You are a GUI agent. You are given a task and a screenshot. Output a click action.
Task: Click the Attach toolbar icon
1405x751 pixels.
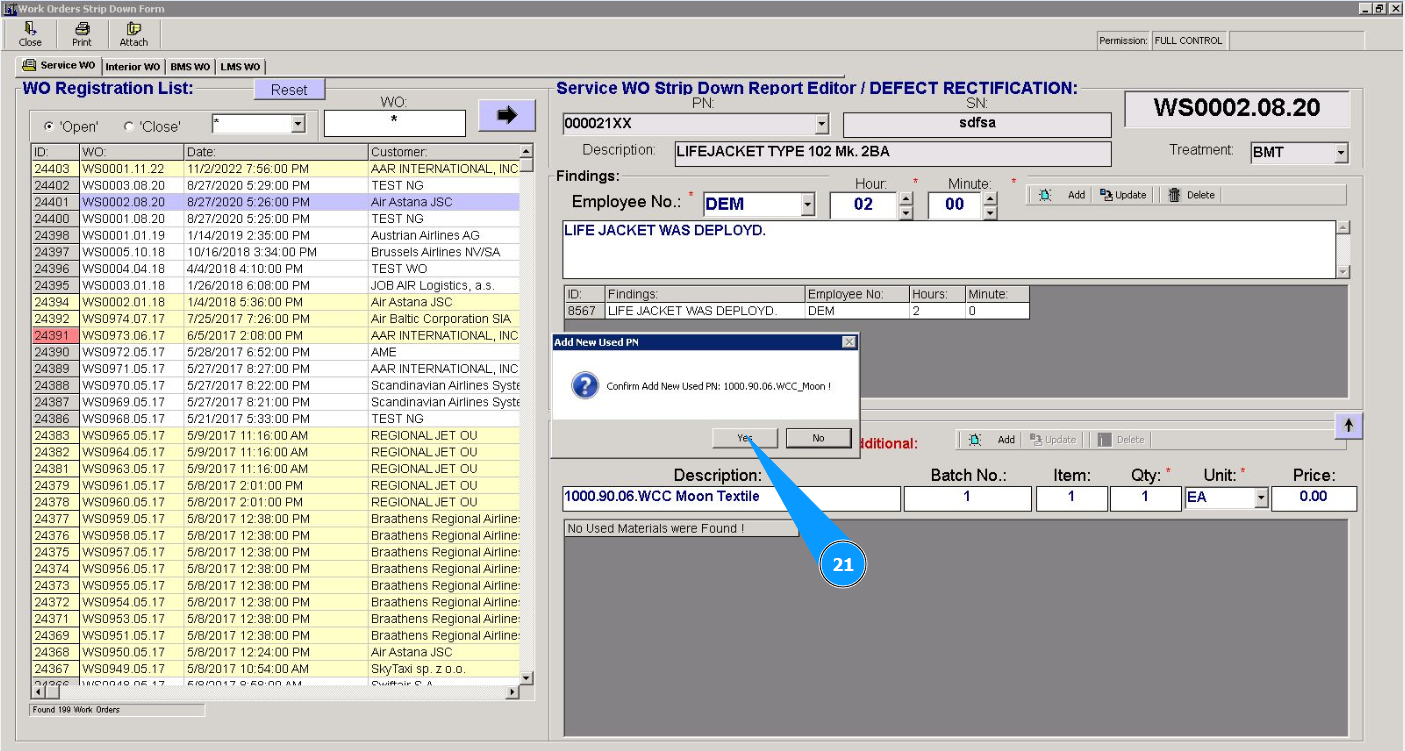[x=133, y=34]
